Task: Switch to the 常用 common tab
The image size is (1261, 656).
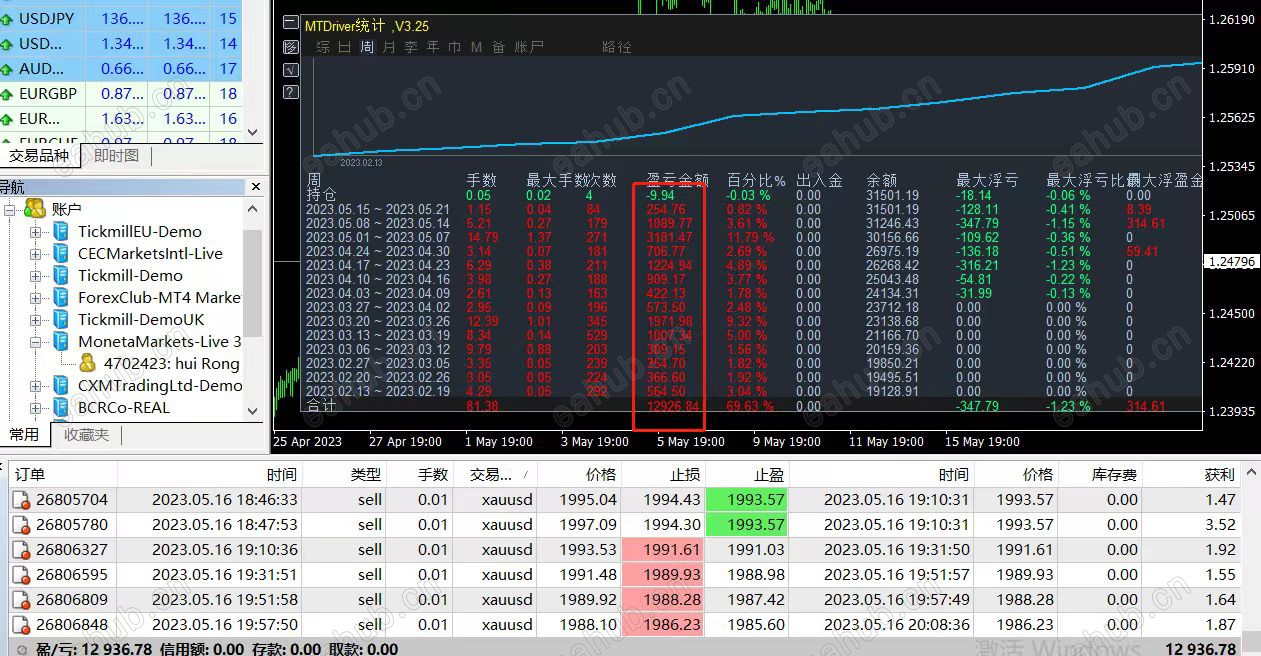Action: [x=24, y=435]
